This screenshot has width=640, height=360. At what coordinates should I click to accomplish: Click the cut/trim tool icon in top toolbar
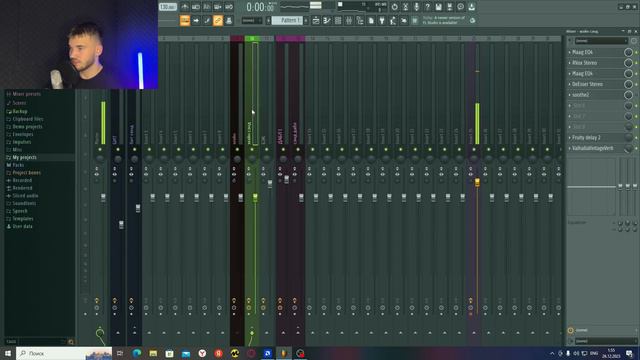click(405, 7)
